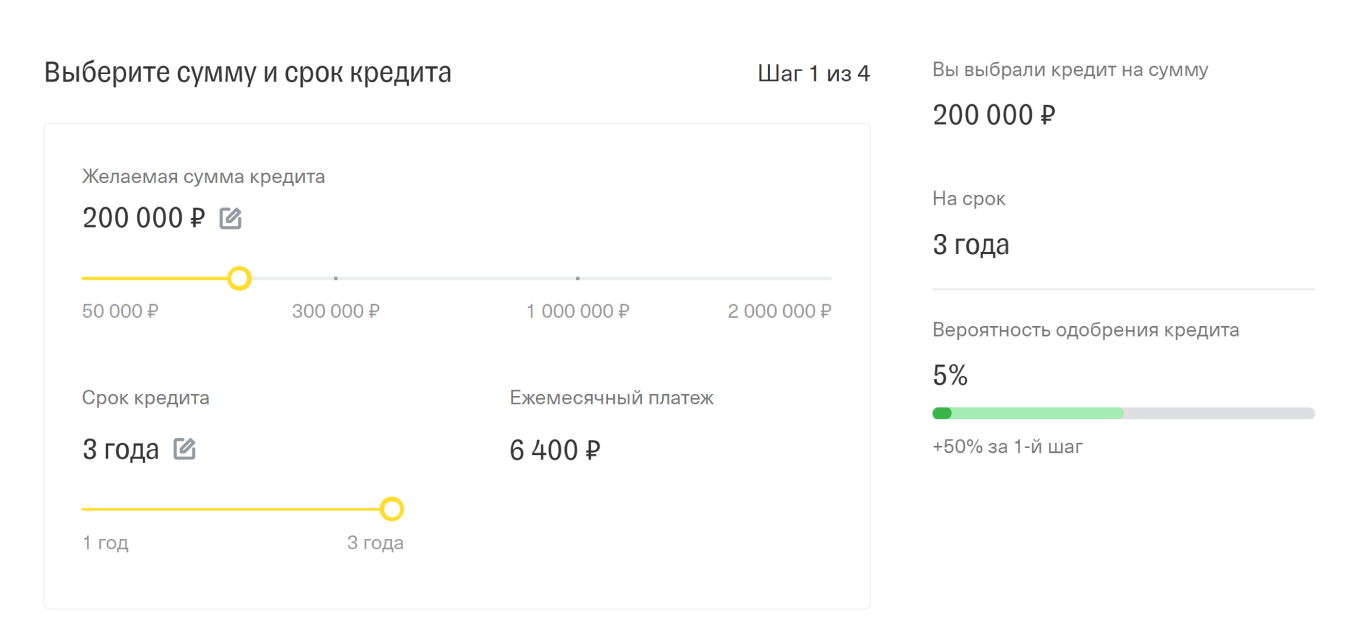Open editing of «Желаемая сумма кредита» value
The image size is (1360, 618).
(x=230, y=217)
